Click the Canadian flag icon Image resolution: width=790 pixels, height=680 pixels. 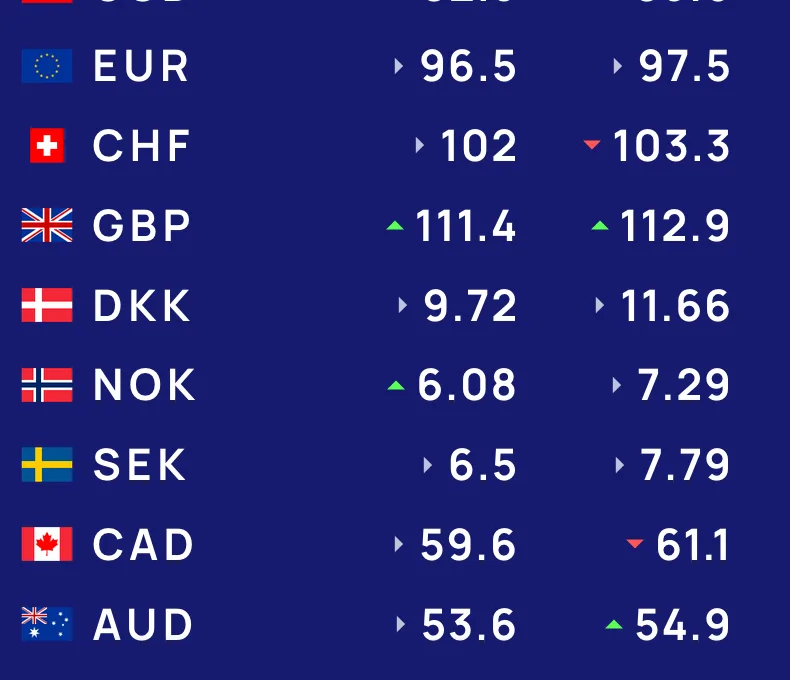(47, 545)
